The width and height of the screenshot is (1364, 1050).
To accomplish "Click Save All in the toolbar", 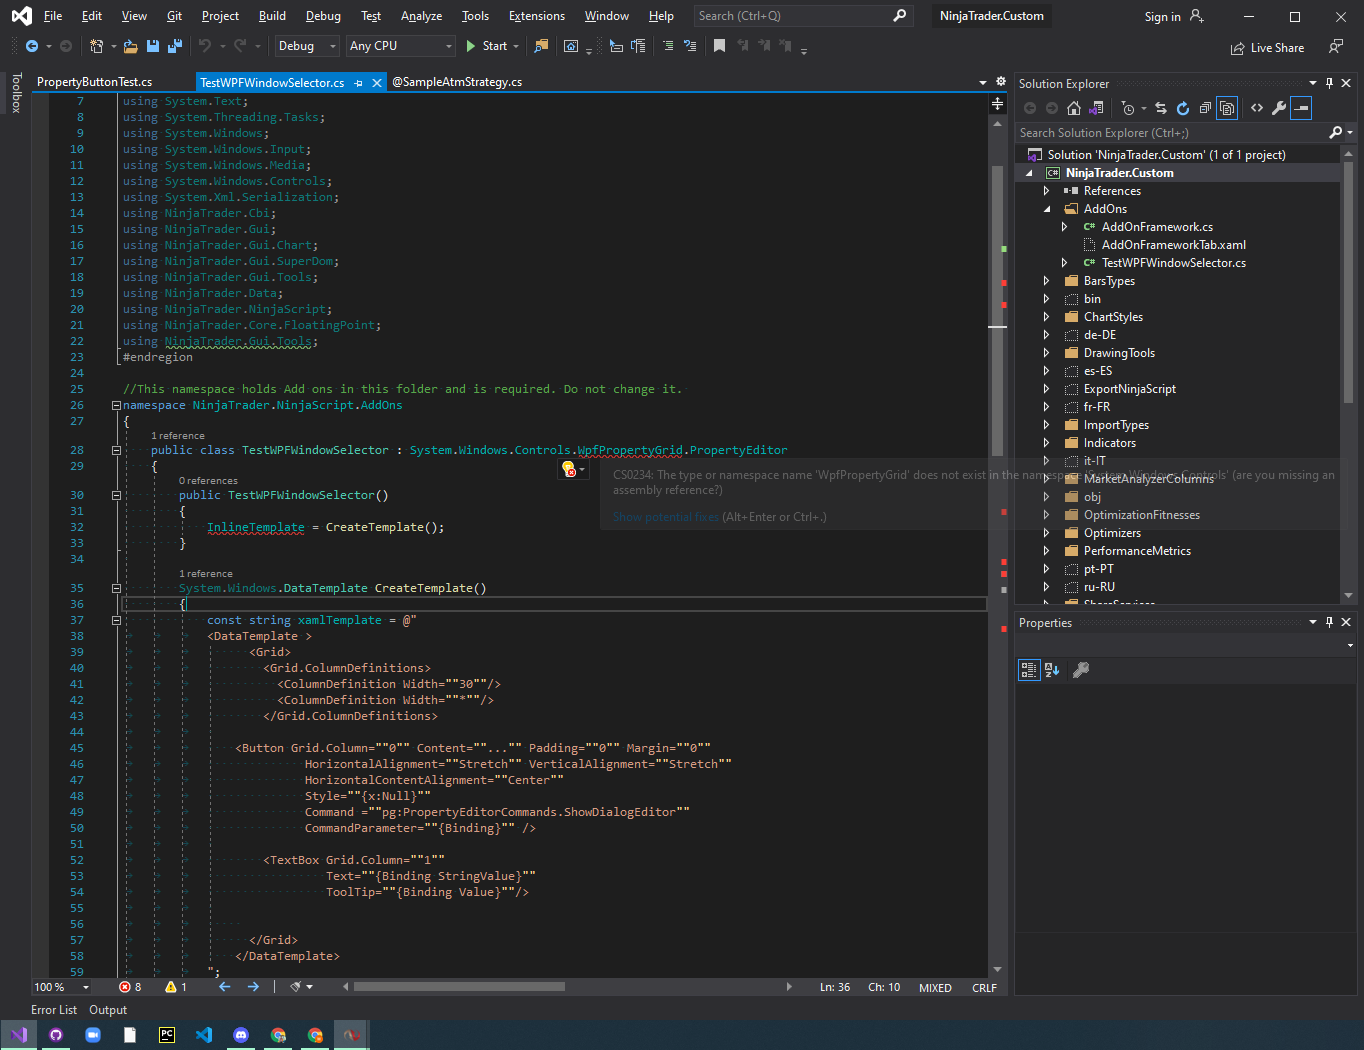I will 174,46.
